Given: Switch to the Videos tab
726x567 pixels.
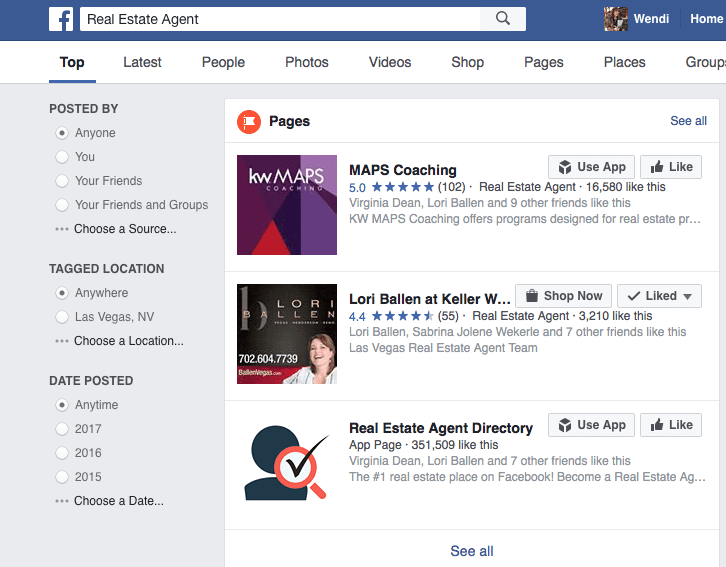Looking at the screenshot, I should tap(390, 62).
